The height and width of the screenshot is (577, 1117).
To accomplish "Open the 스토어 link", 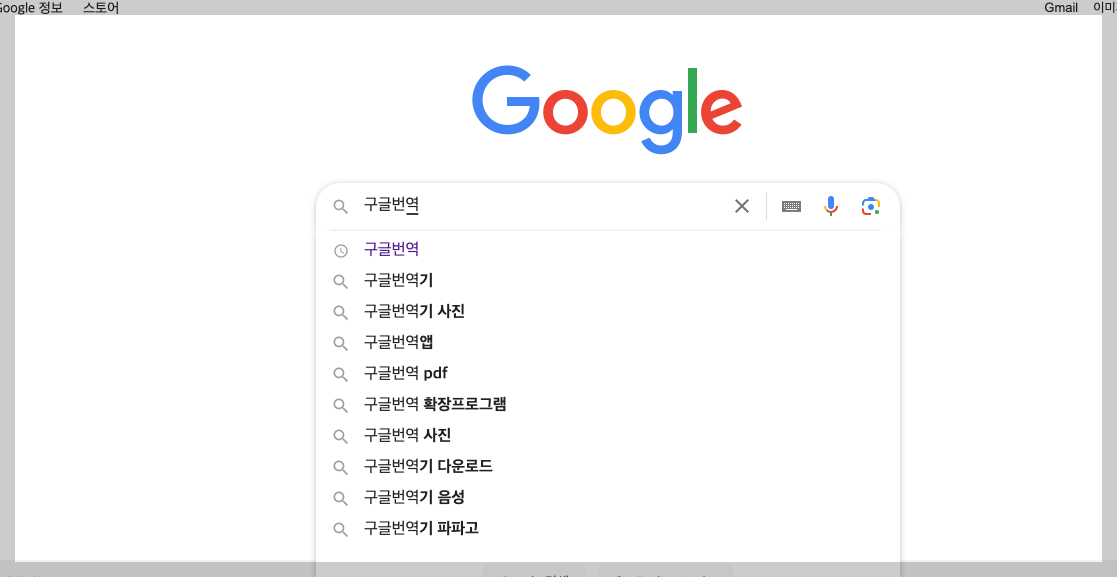I will coord(100,7).
